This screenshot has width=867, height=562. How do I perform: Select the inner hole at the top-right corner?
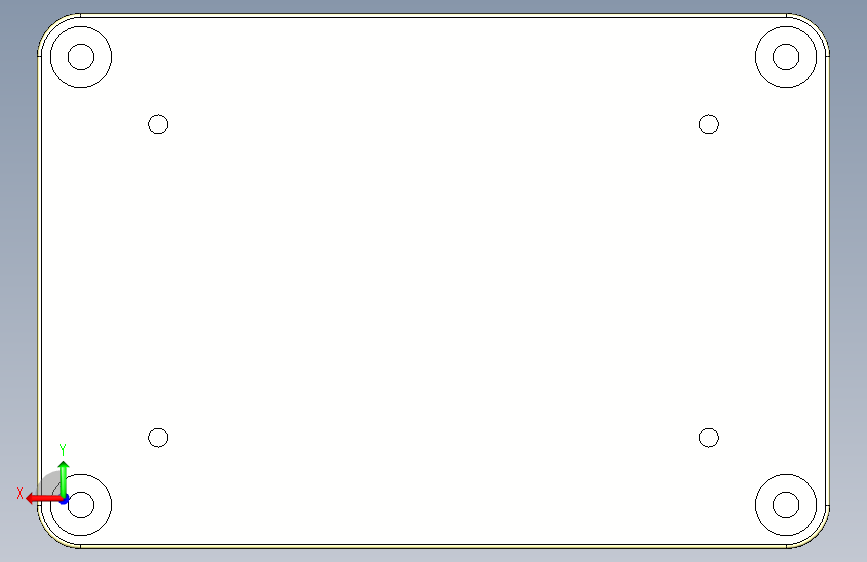(x=786, y=57)
